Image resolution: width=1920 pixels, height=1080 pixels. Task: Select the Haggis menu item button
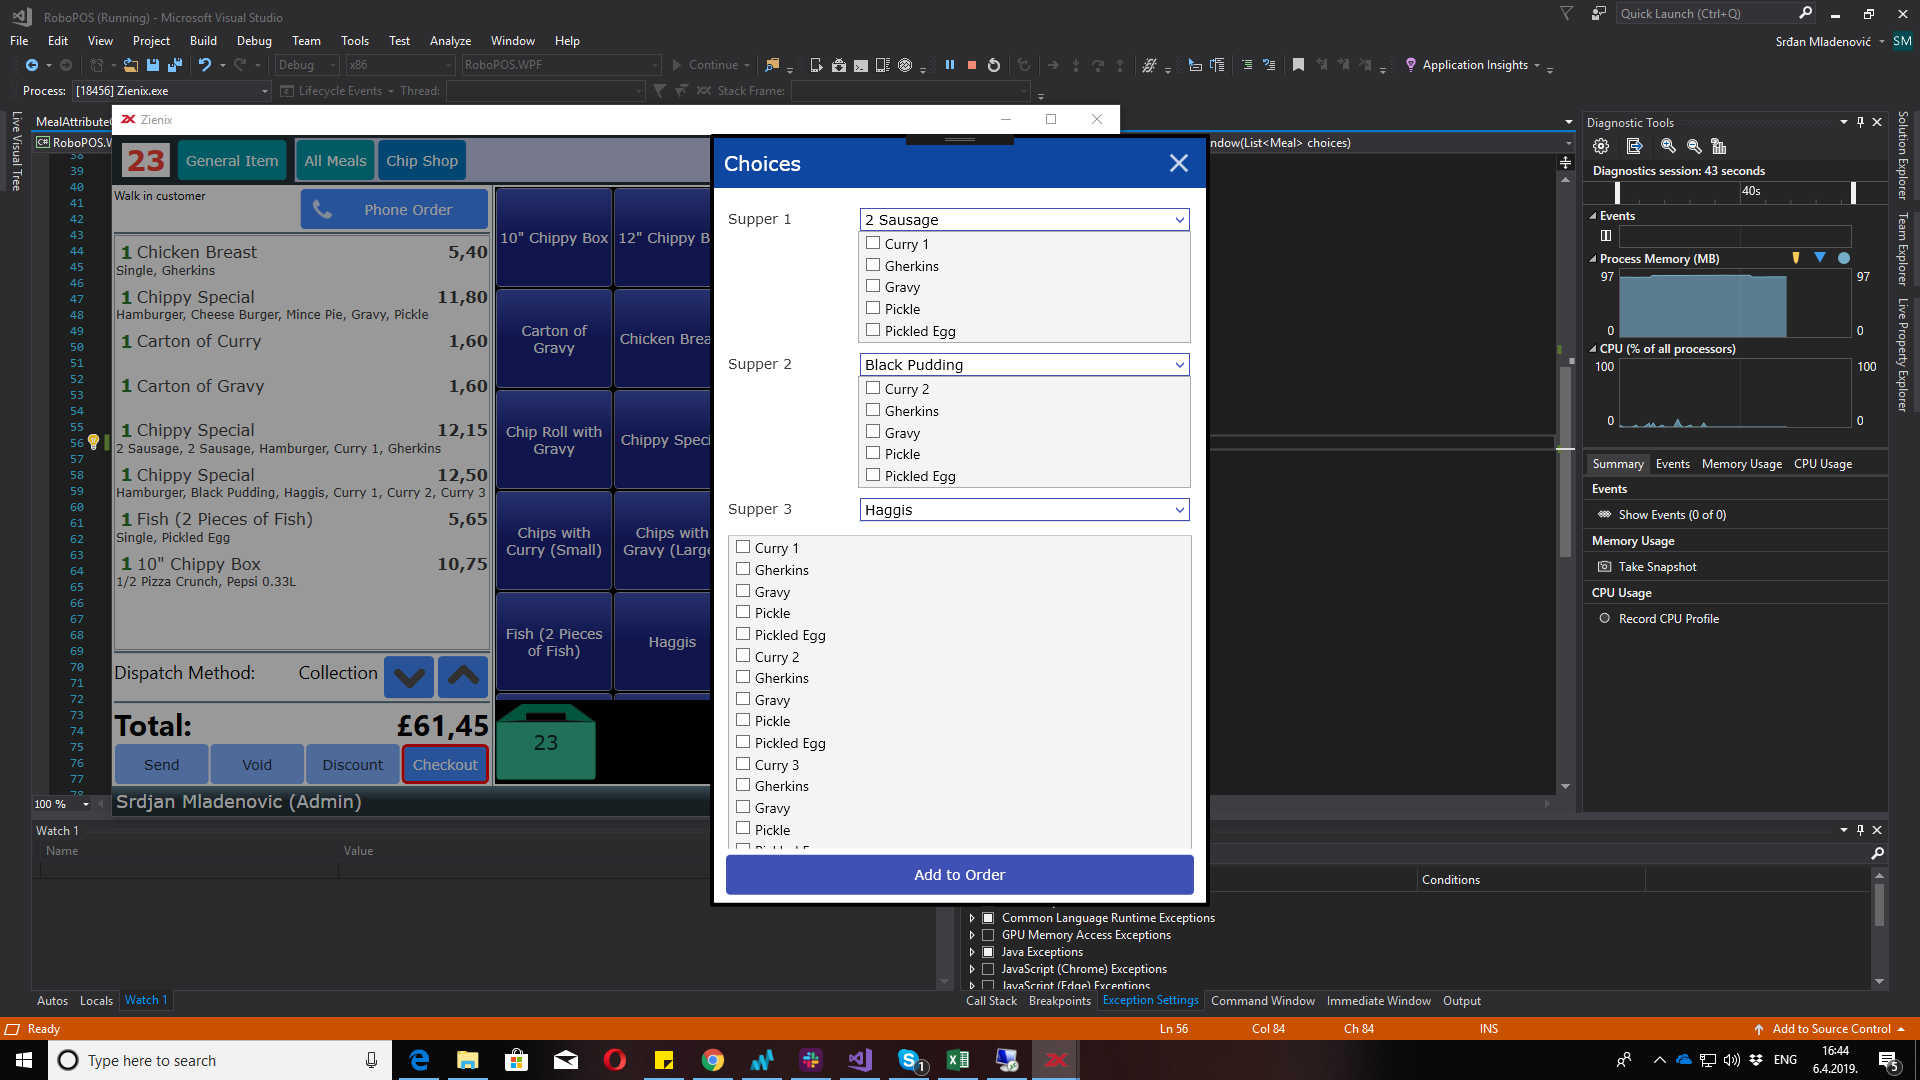tap(672, 642)
